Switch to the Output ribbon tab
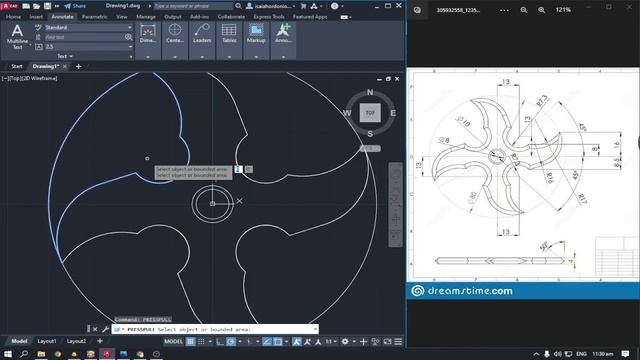The width and height of the screenshot is (640, 360). tap(173, 17)
